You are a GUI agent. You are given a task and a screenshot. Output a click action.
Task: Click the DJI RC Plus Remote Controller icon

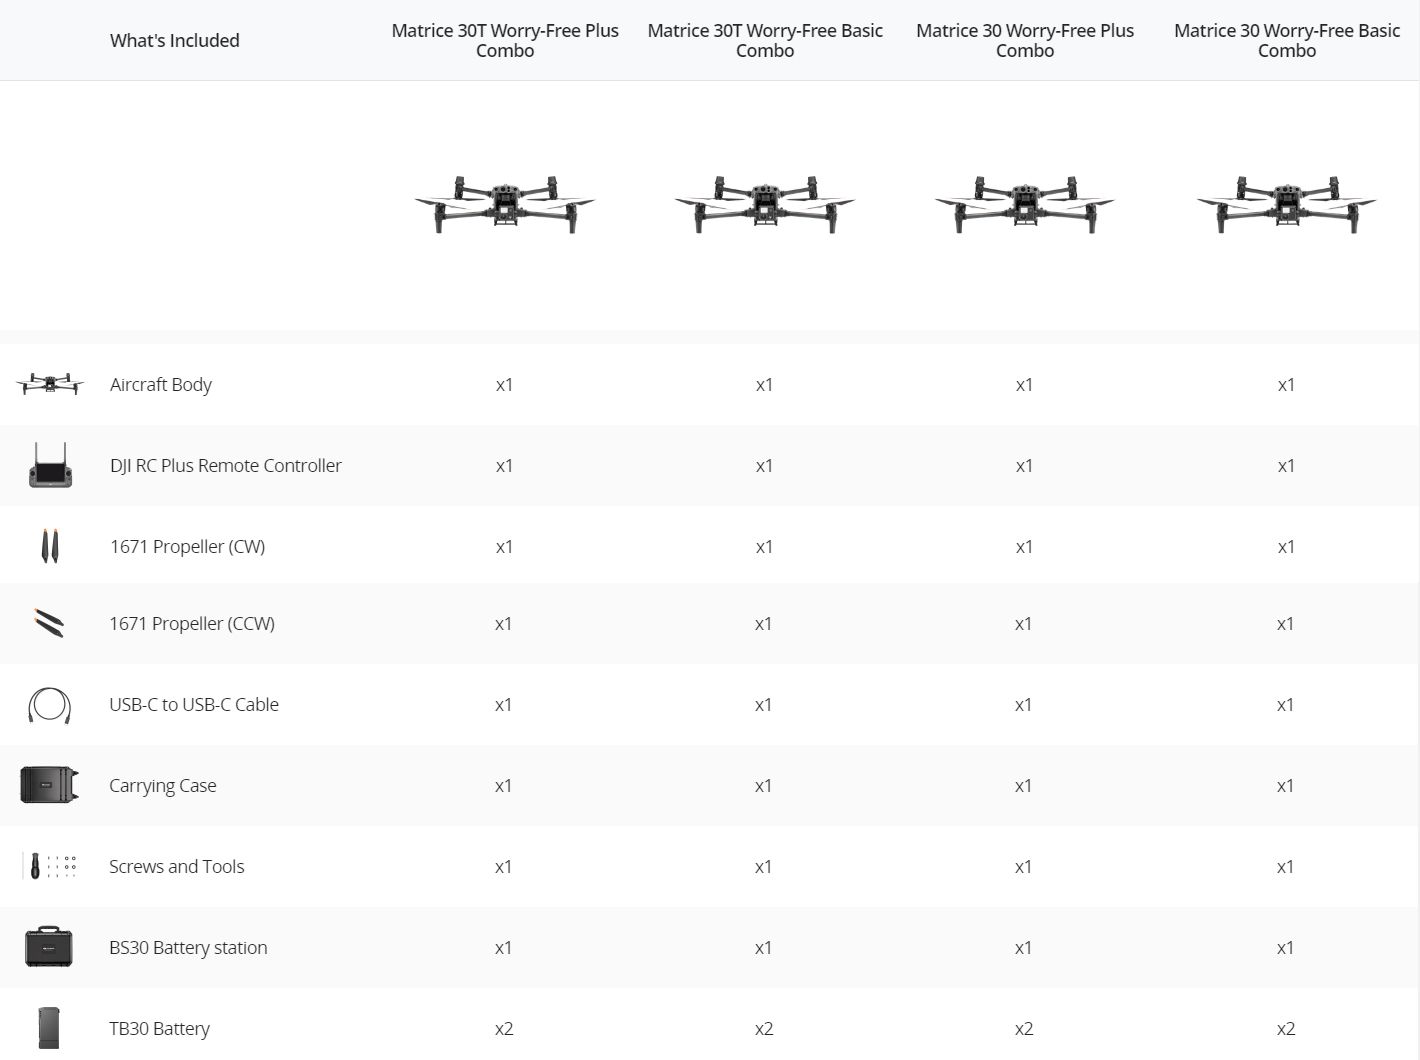point(50,465)
